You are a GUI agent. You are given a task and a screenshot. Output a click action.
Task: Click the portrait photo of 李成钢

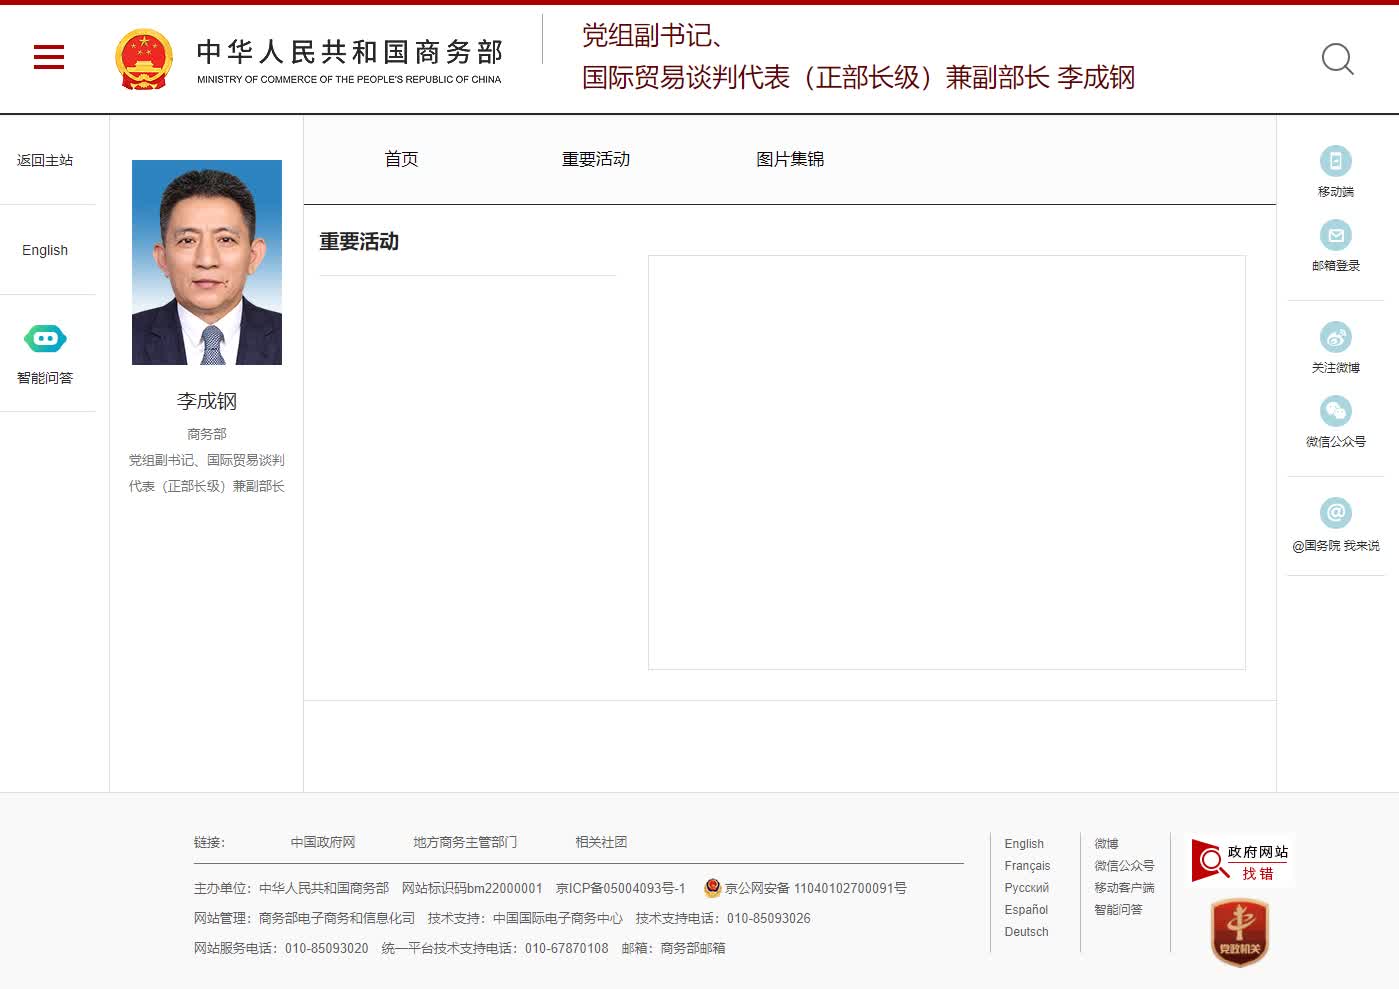pyautogui.click(x=207, y=263)
